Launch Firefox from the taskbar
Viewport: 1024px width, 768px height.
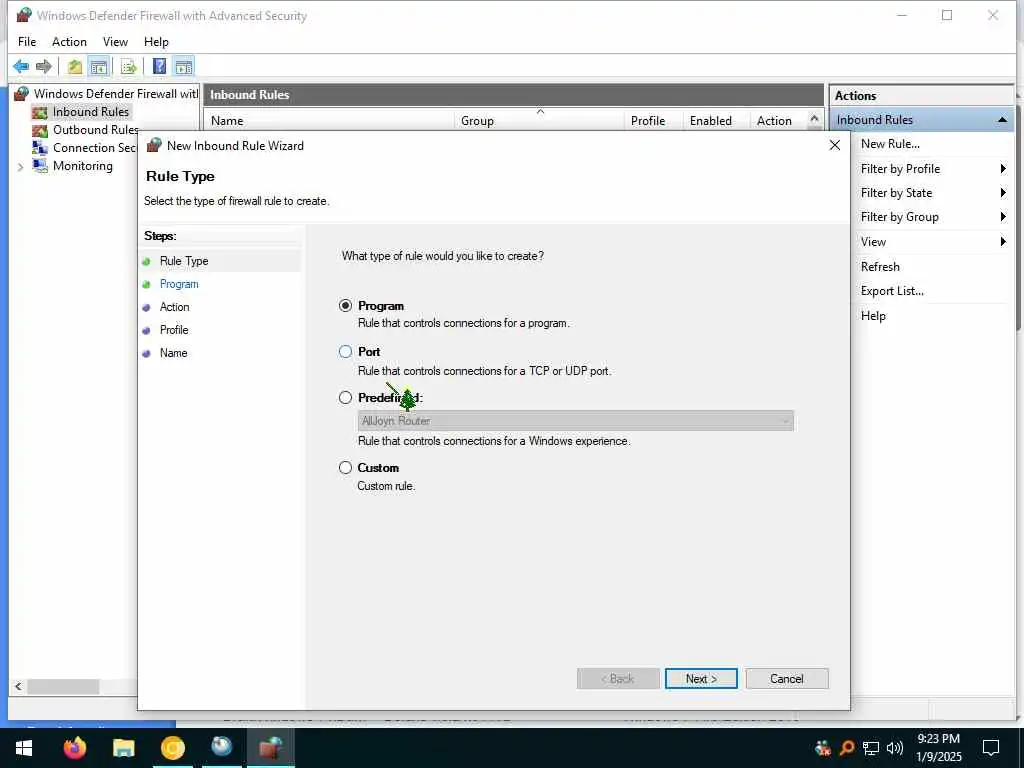point(74,748)
